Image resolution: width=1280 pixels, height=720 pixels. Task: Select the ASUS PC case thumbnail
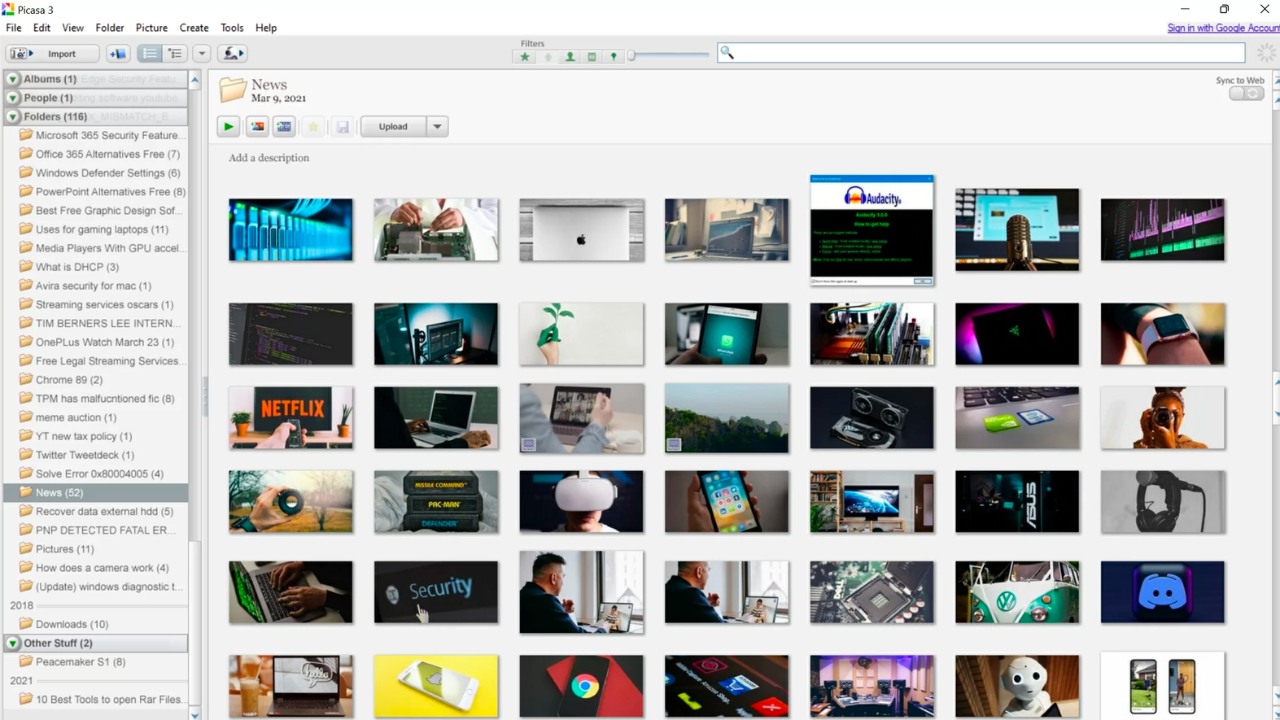1017,502
